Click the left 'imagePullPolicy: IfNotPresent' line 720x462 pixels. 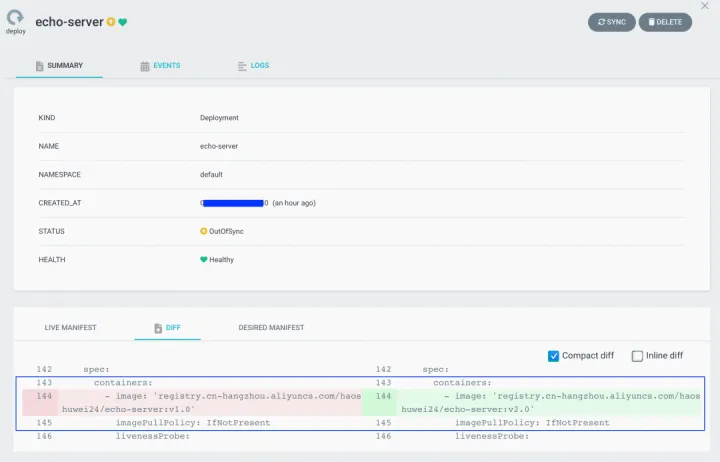pyautogui.click(x=193, y=423)
